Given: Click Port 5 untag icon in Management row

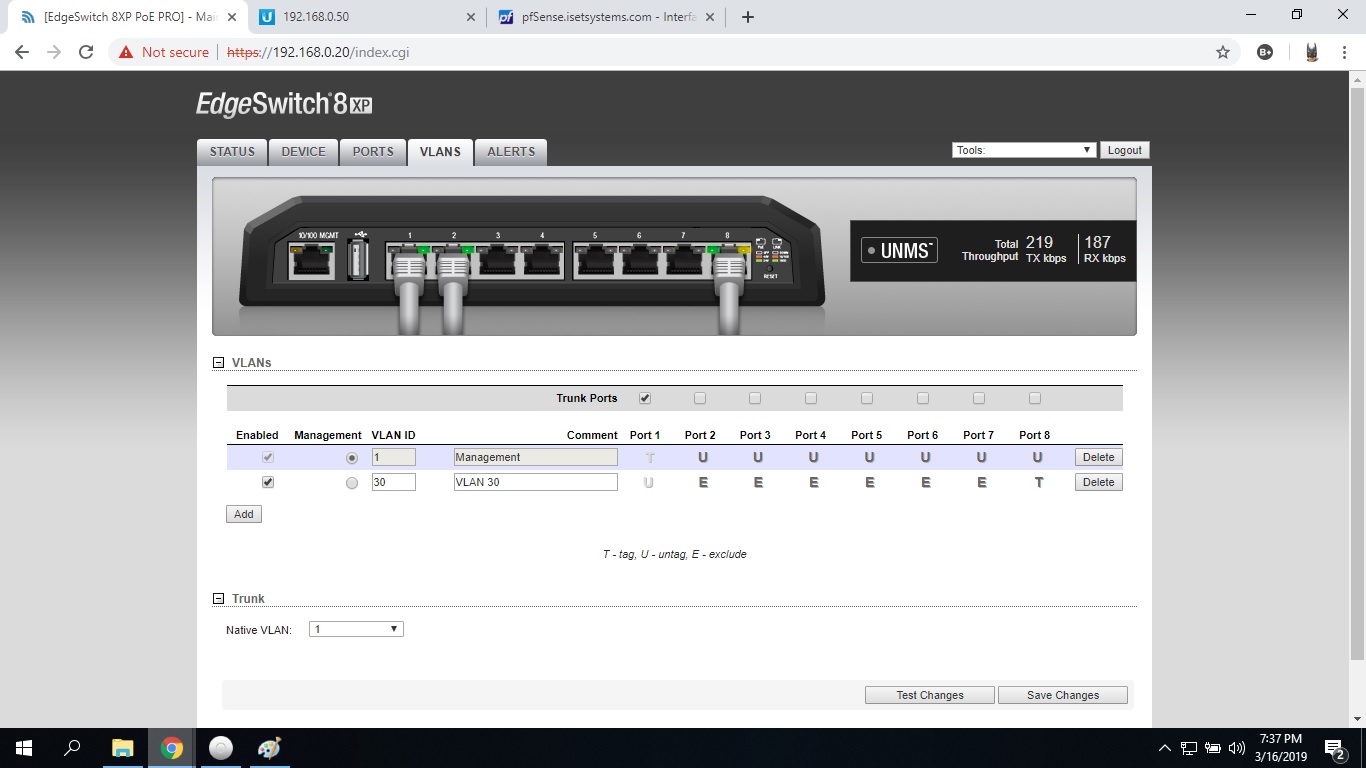Looking at the screenshot, I should click(x=869, y=457).
